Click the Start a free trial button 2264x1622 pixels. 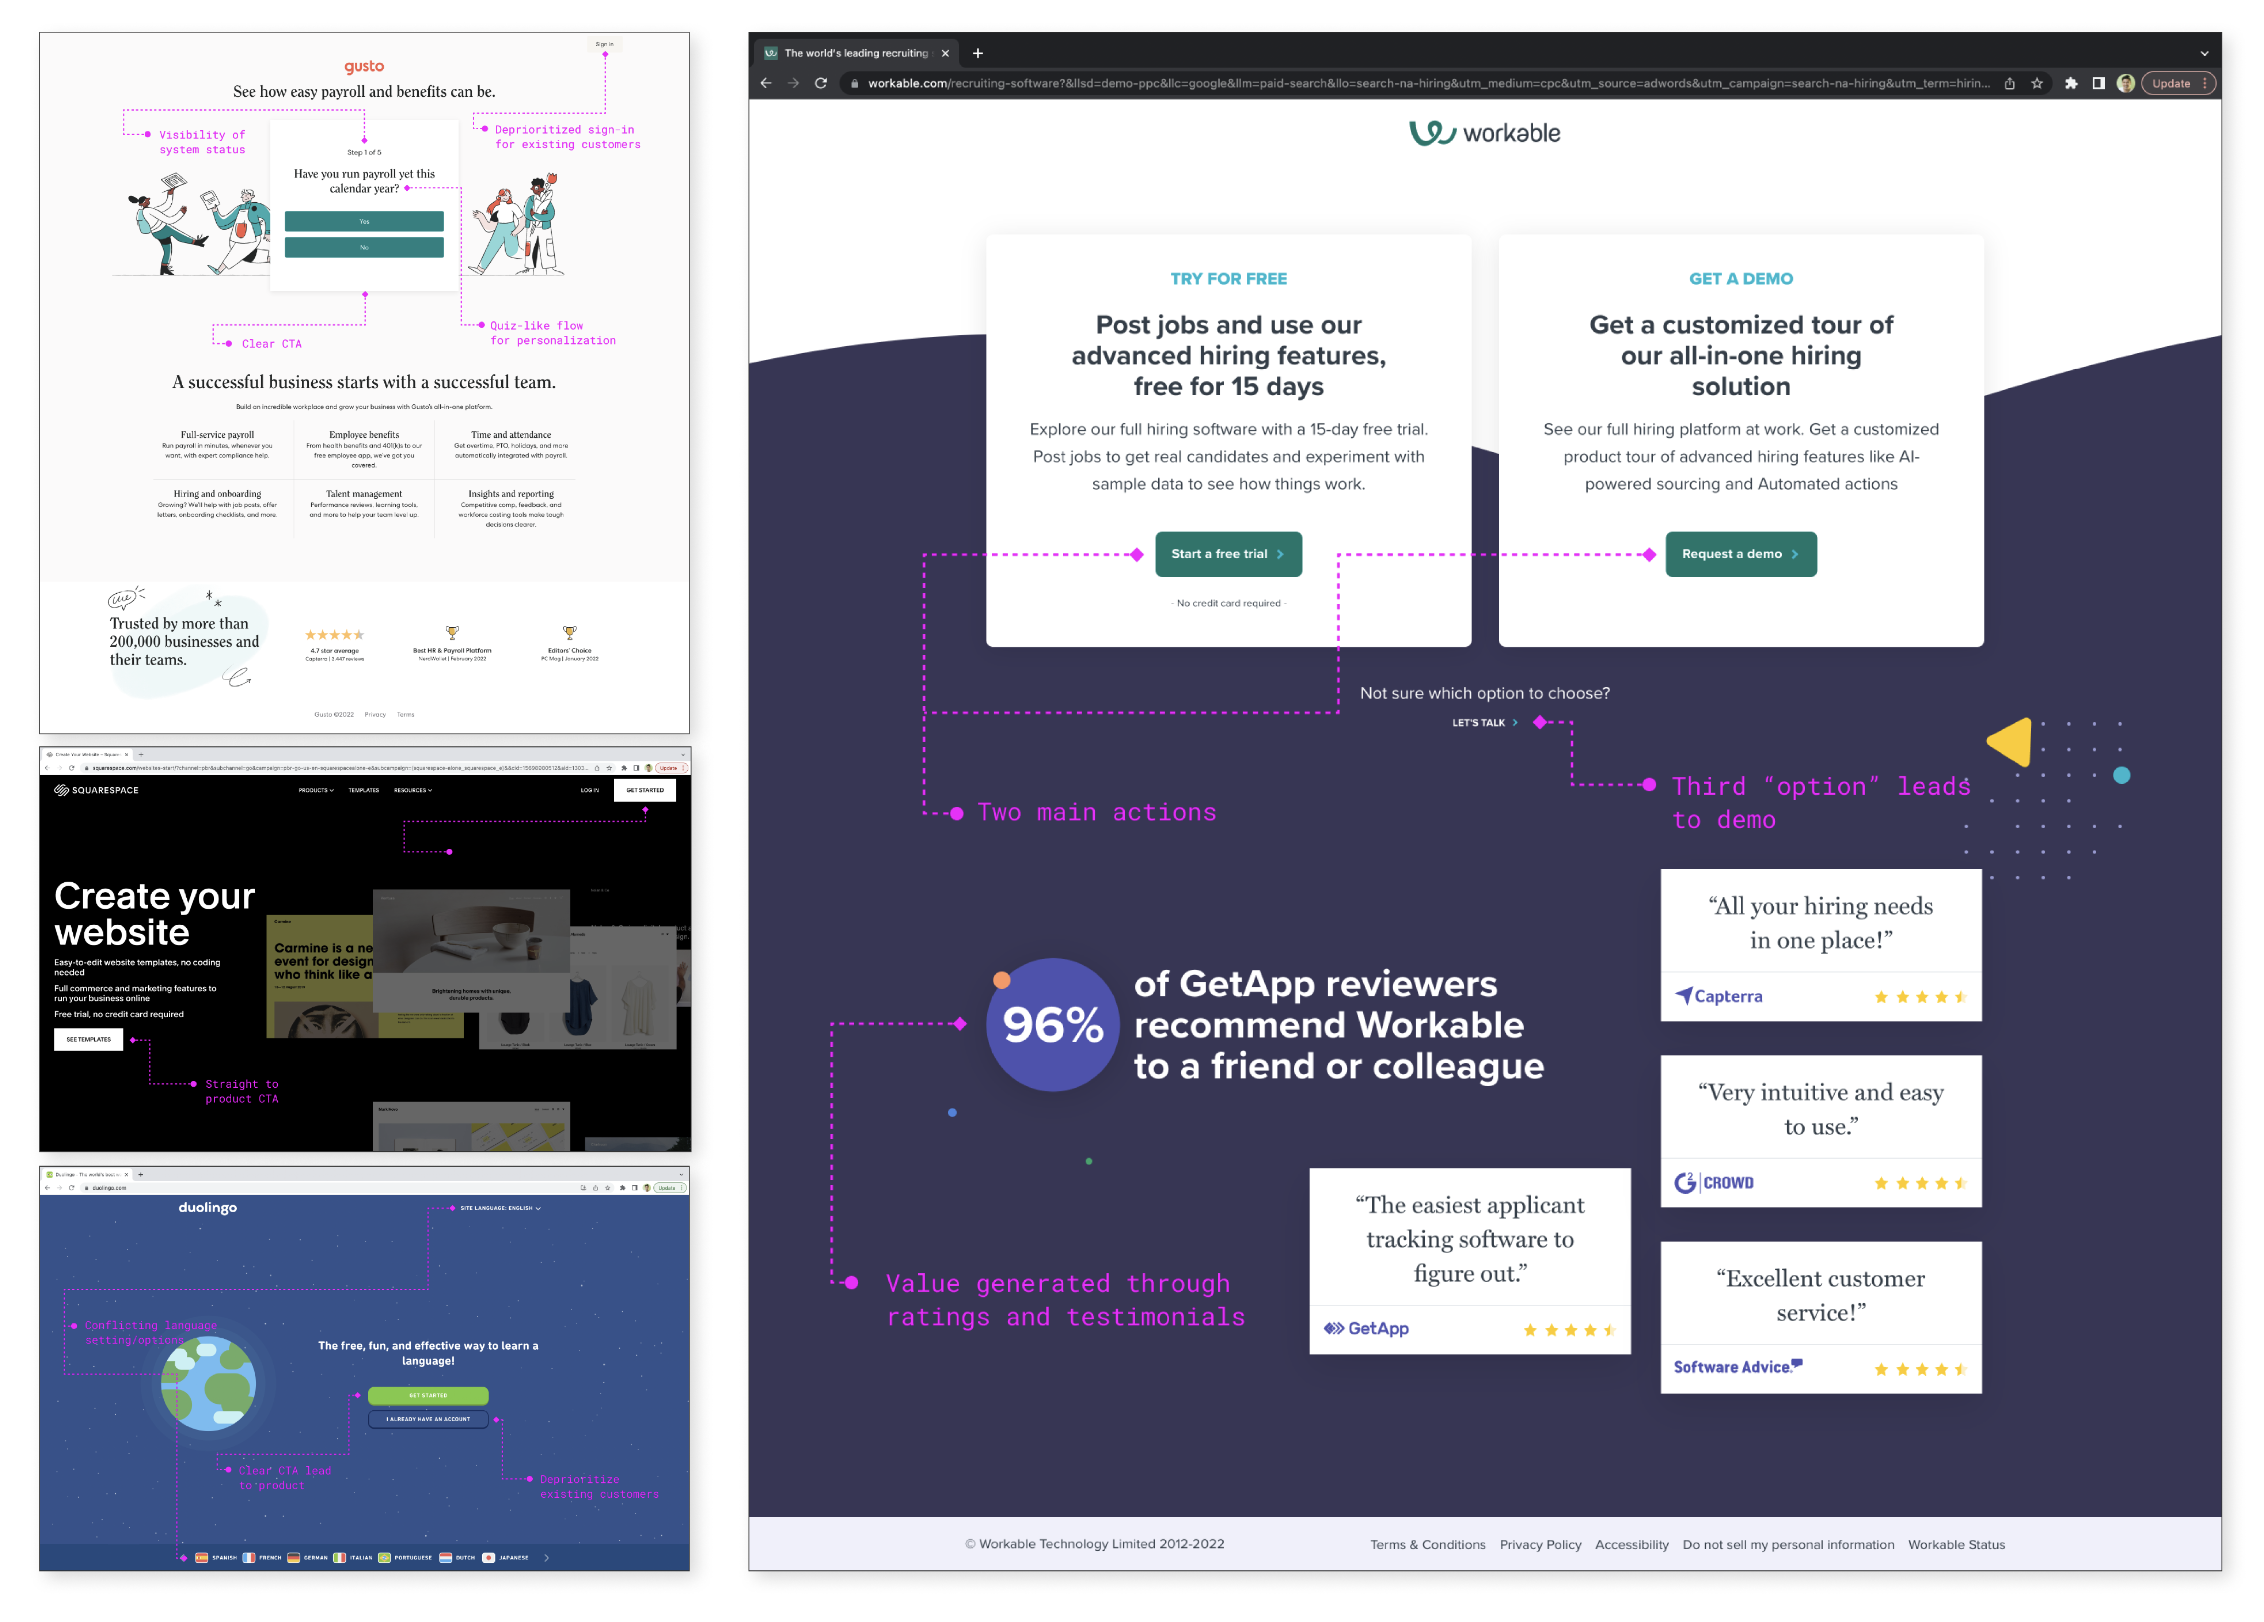[1228, 554]
